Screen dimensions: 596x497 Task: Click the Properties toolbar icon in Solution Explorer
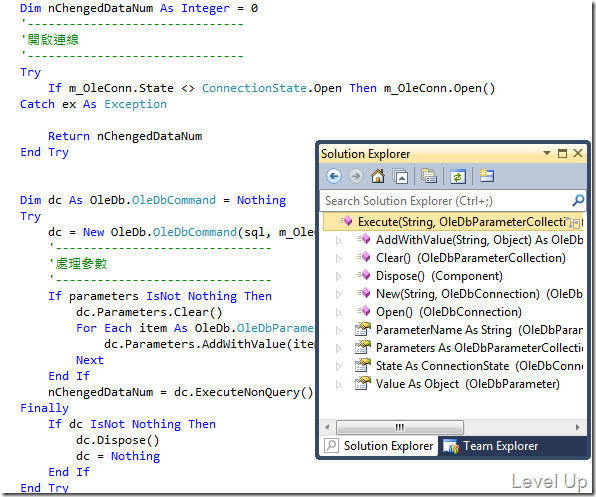tap(487, 176)
